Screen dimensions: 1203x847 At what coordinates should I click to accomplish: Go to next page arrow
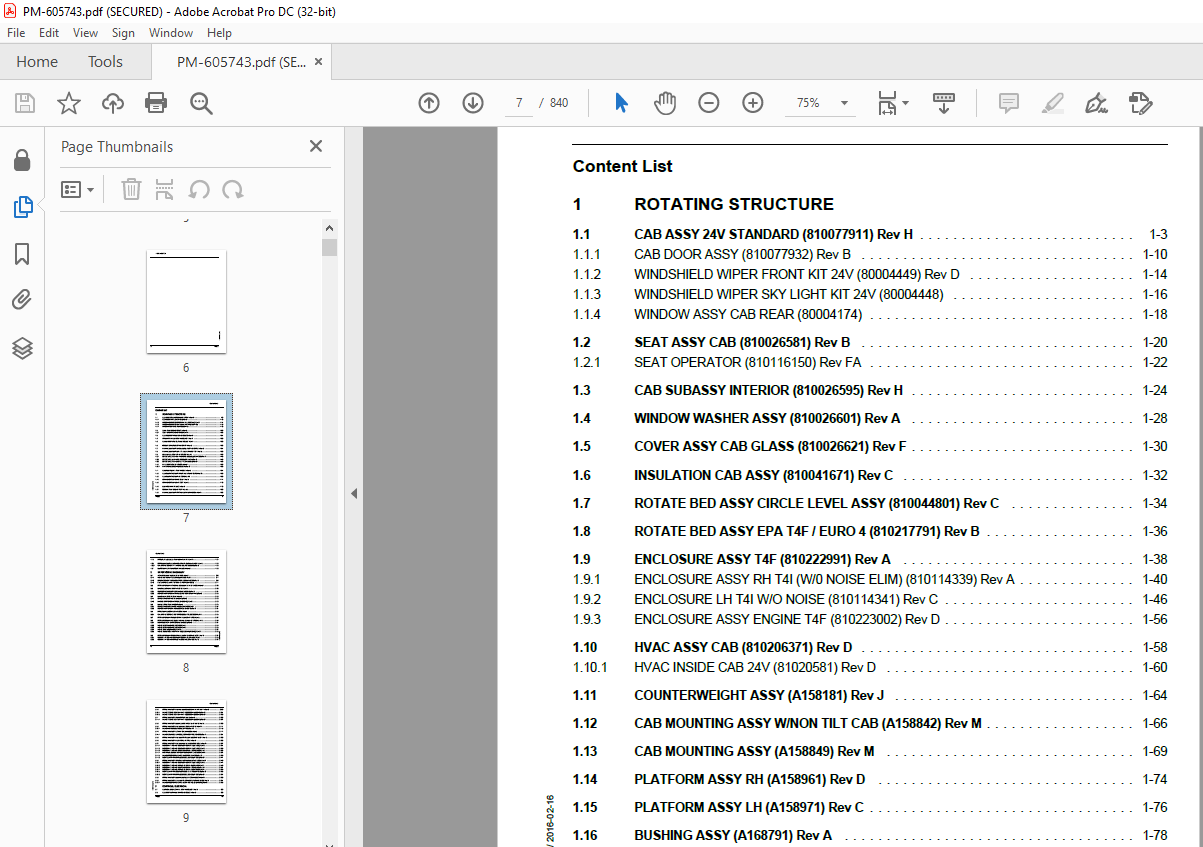pyautogui.click(x=473, y=103)
